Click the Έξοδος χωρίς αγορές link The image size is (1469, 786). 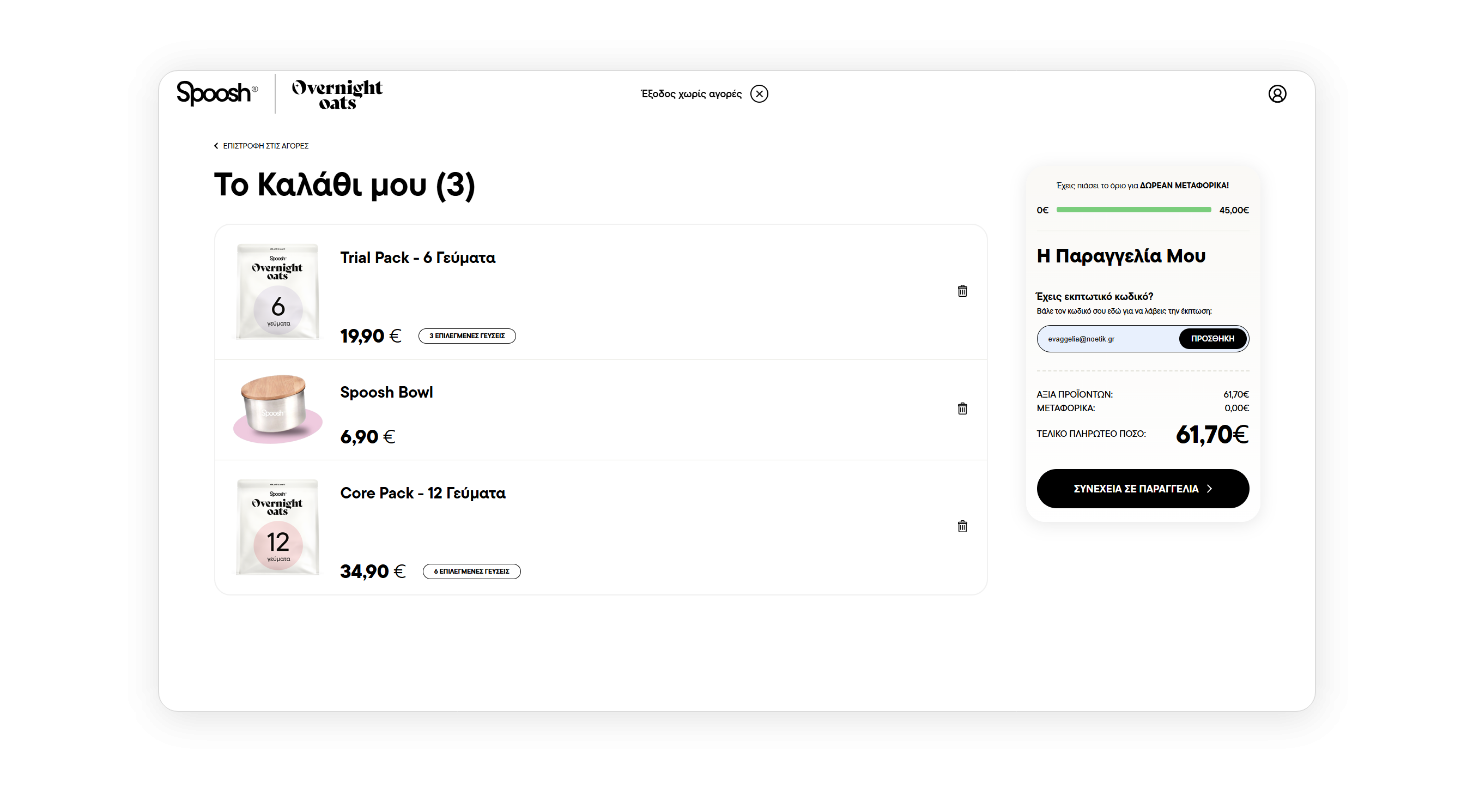click(691, 94)
